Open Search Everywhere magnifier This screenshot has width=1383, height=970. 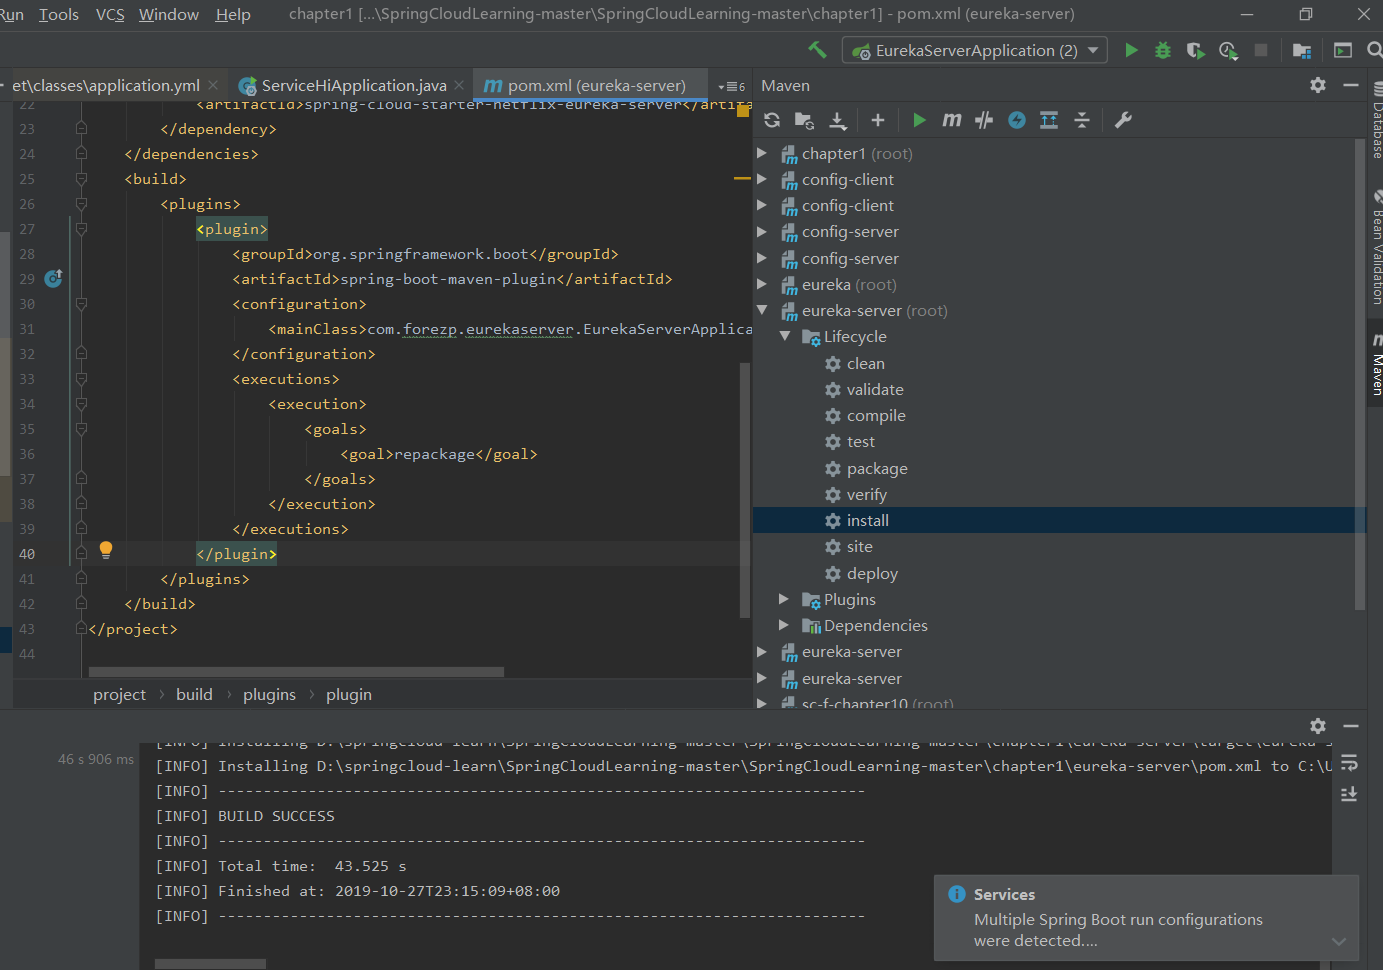coord(1374,50)
